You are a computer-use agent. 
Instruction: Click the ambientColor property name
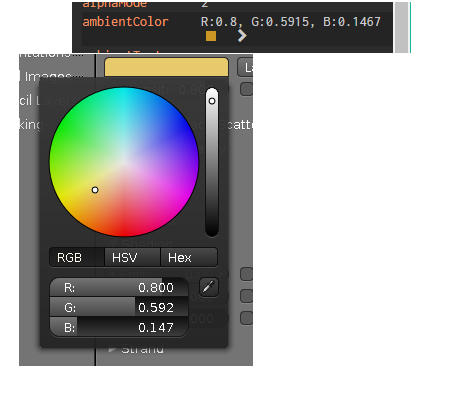tap(125, 22)
